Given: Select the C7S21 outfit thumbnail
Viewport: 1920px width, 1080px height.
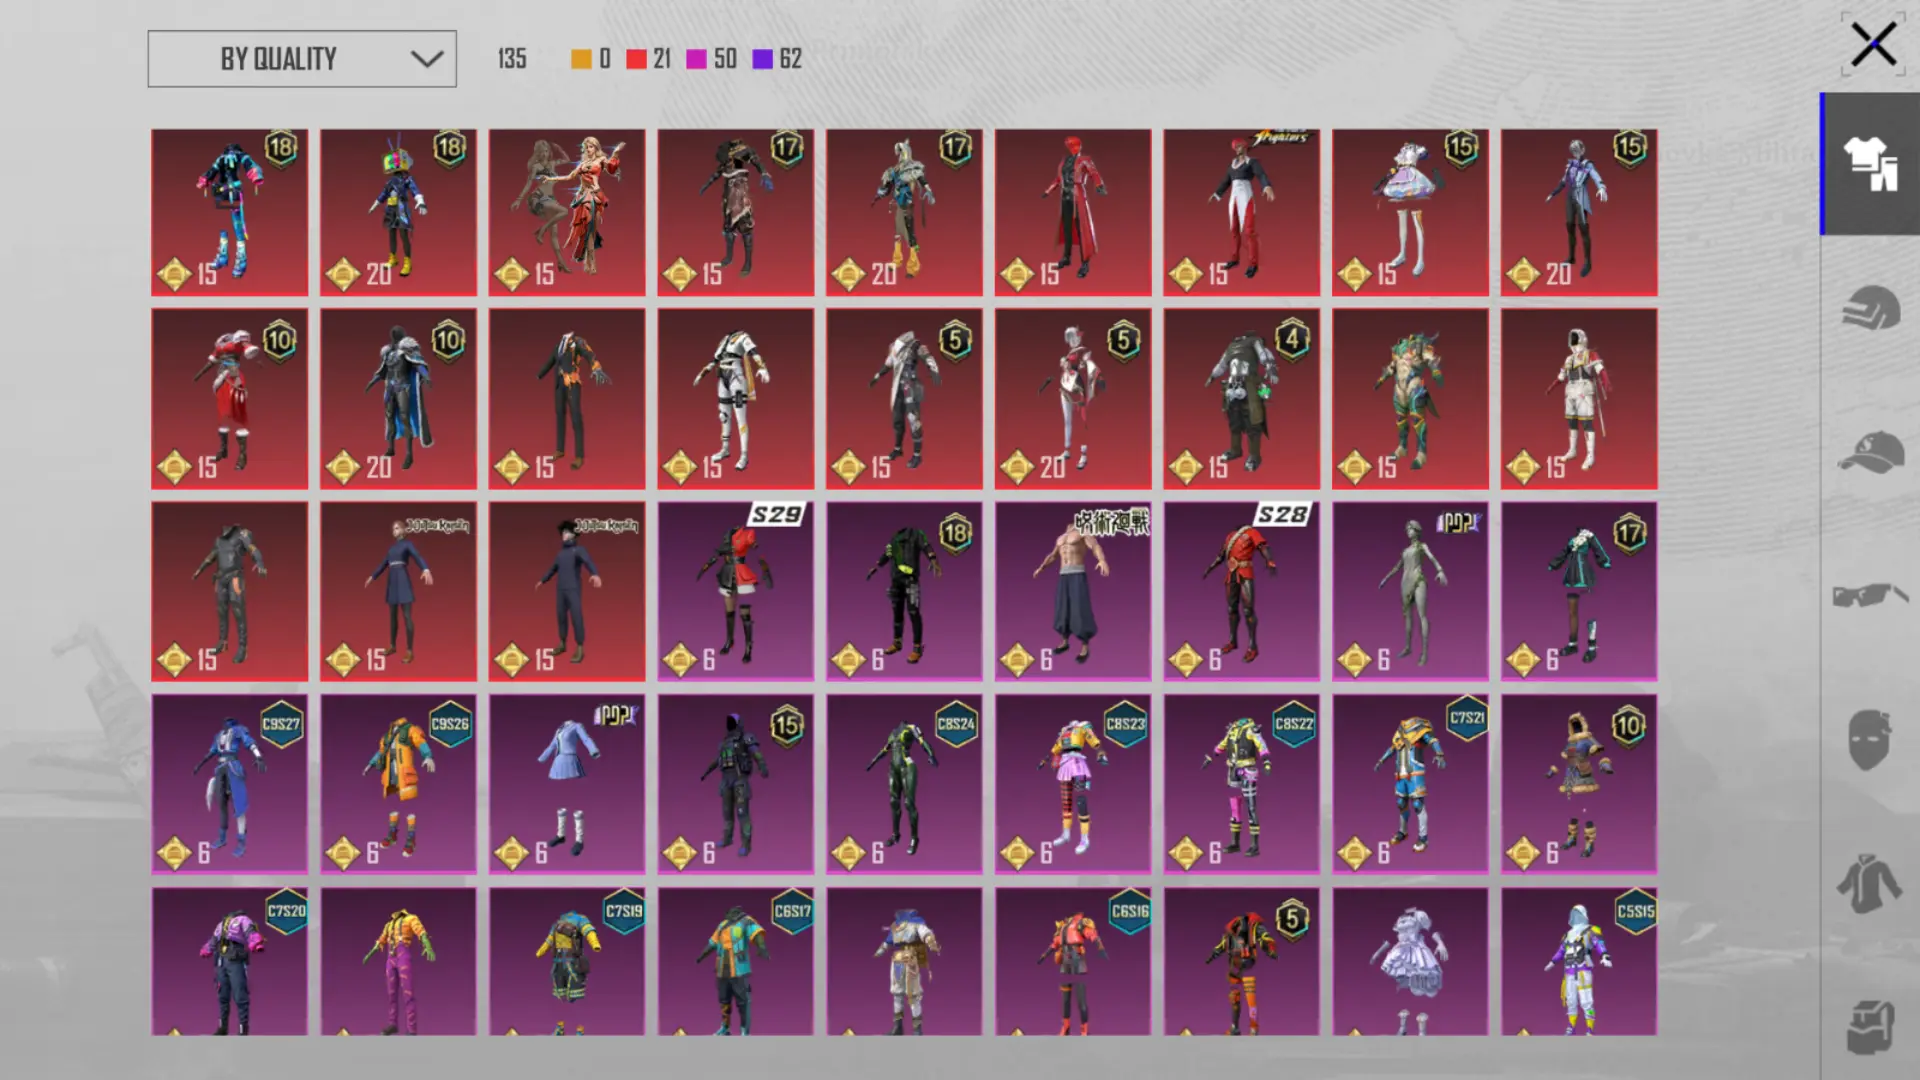Looking at the screenshot, I should [1409, 784].
